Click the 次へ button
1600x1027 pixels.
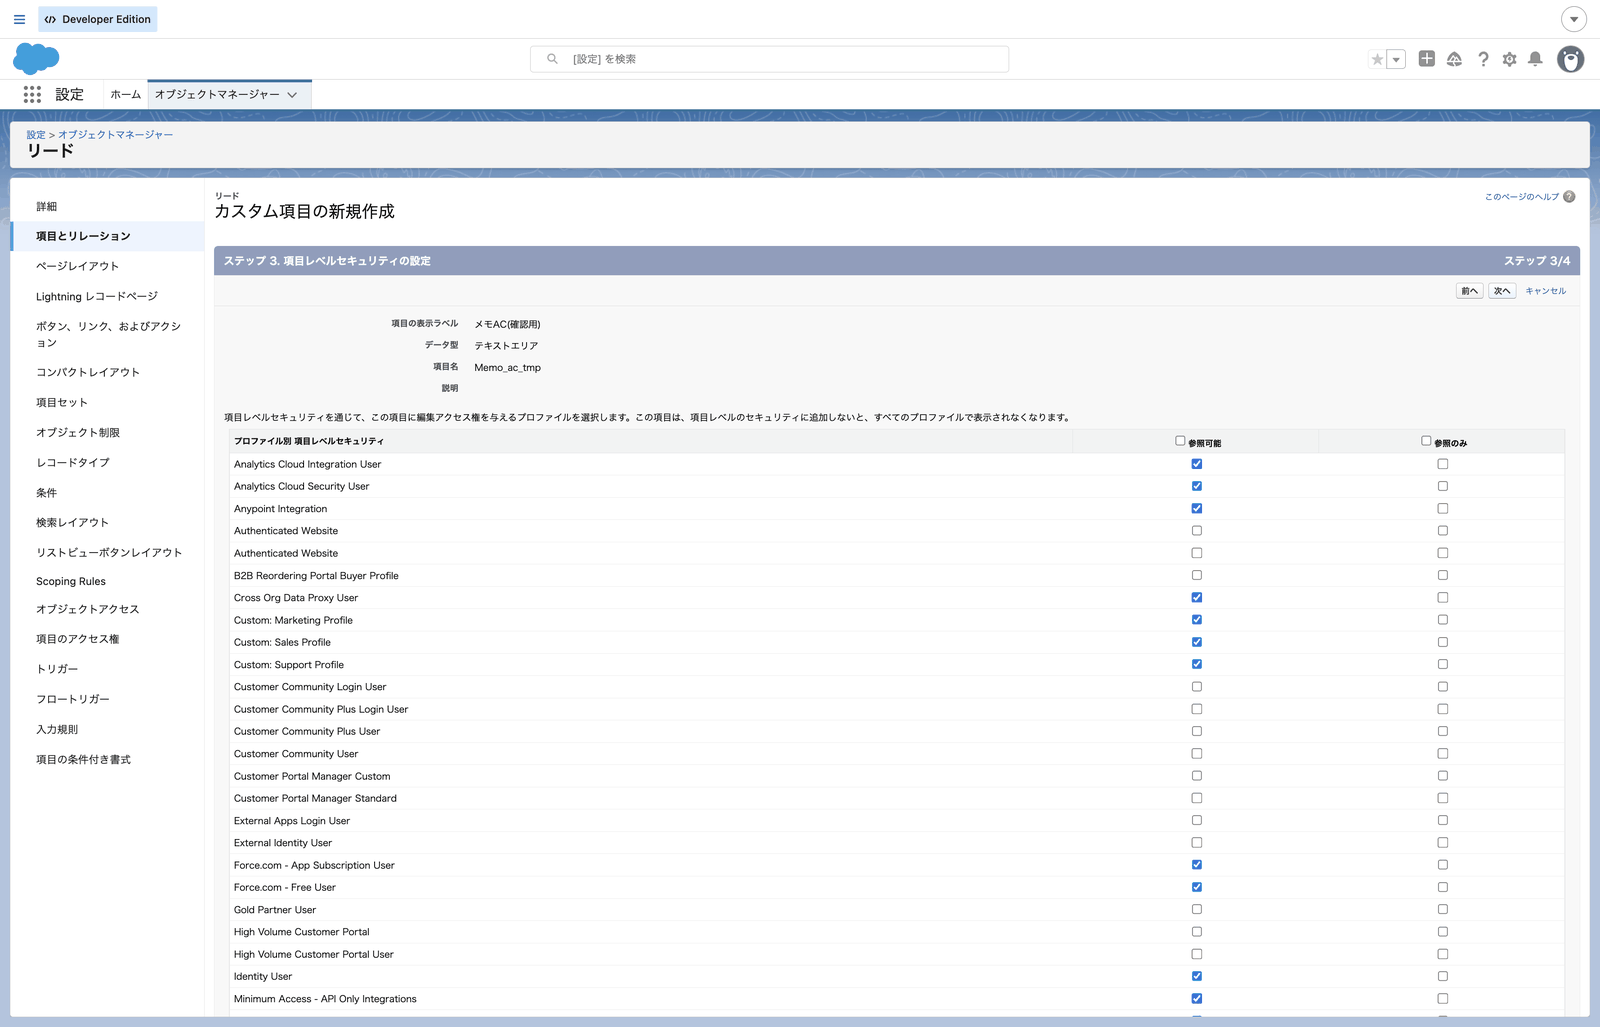[x=1502, y=291]
